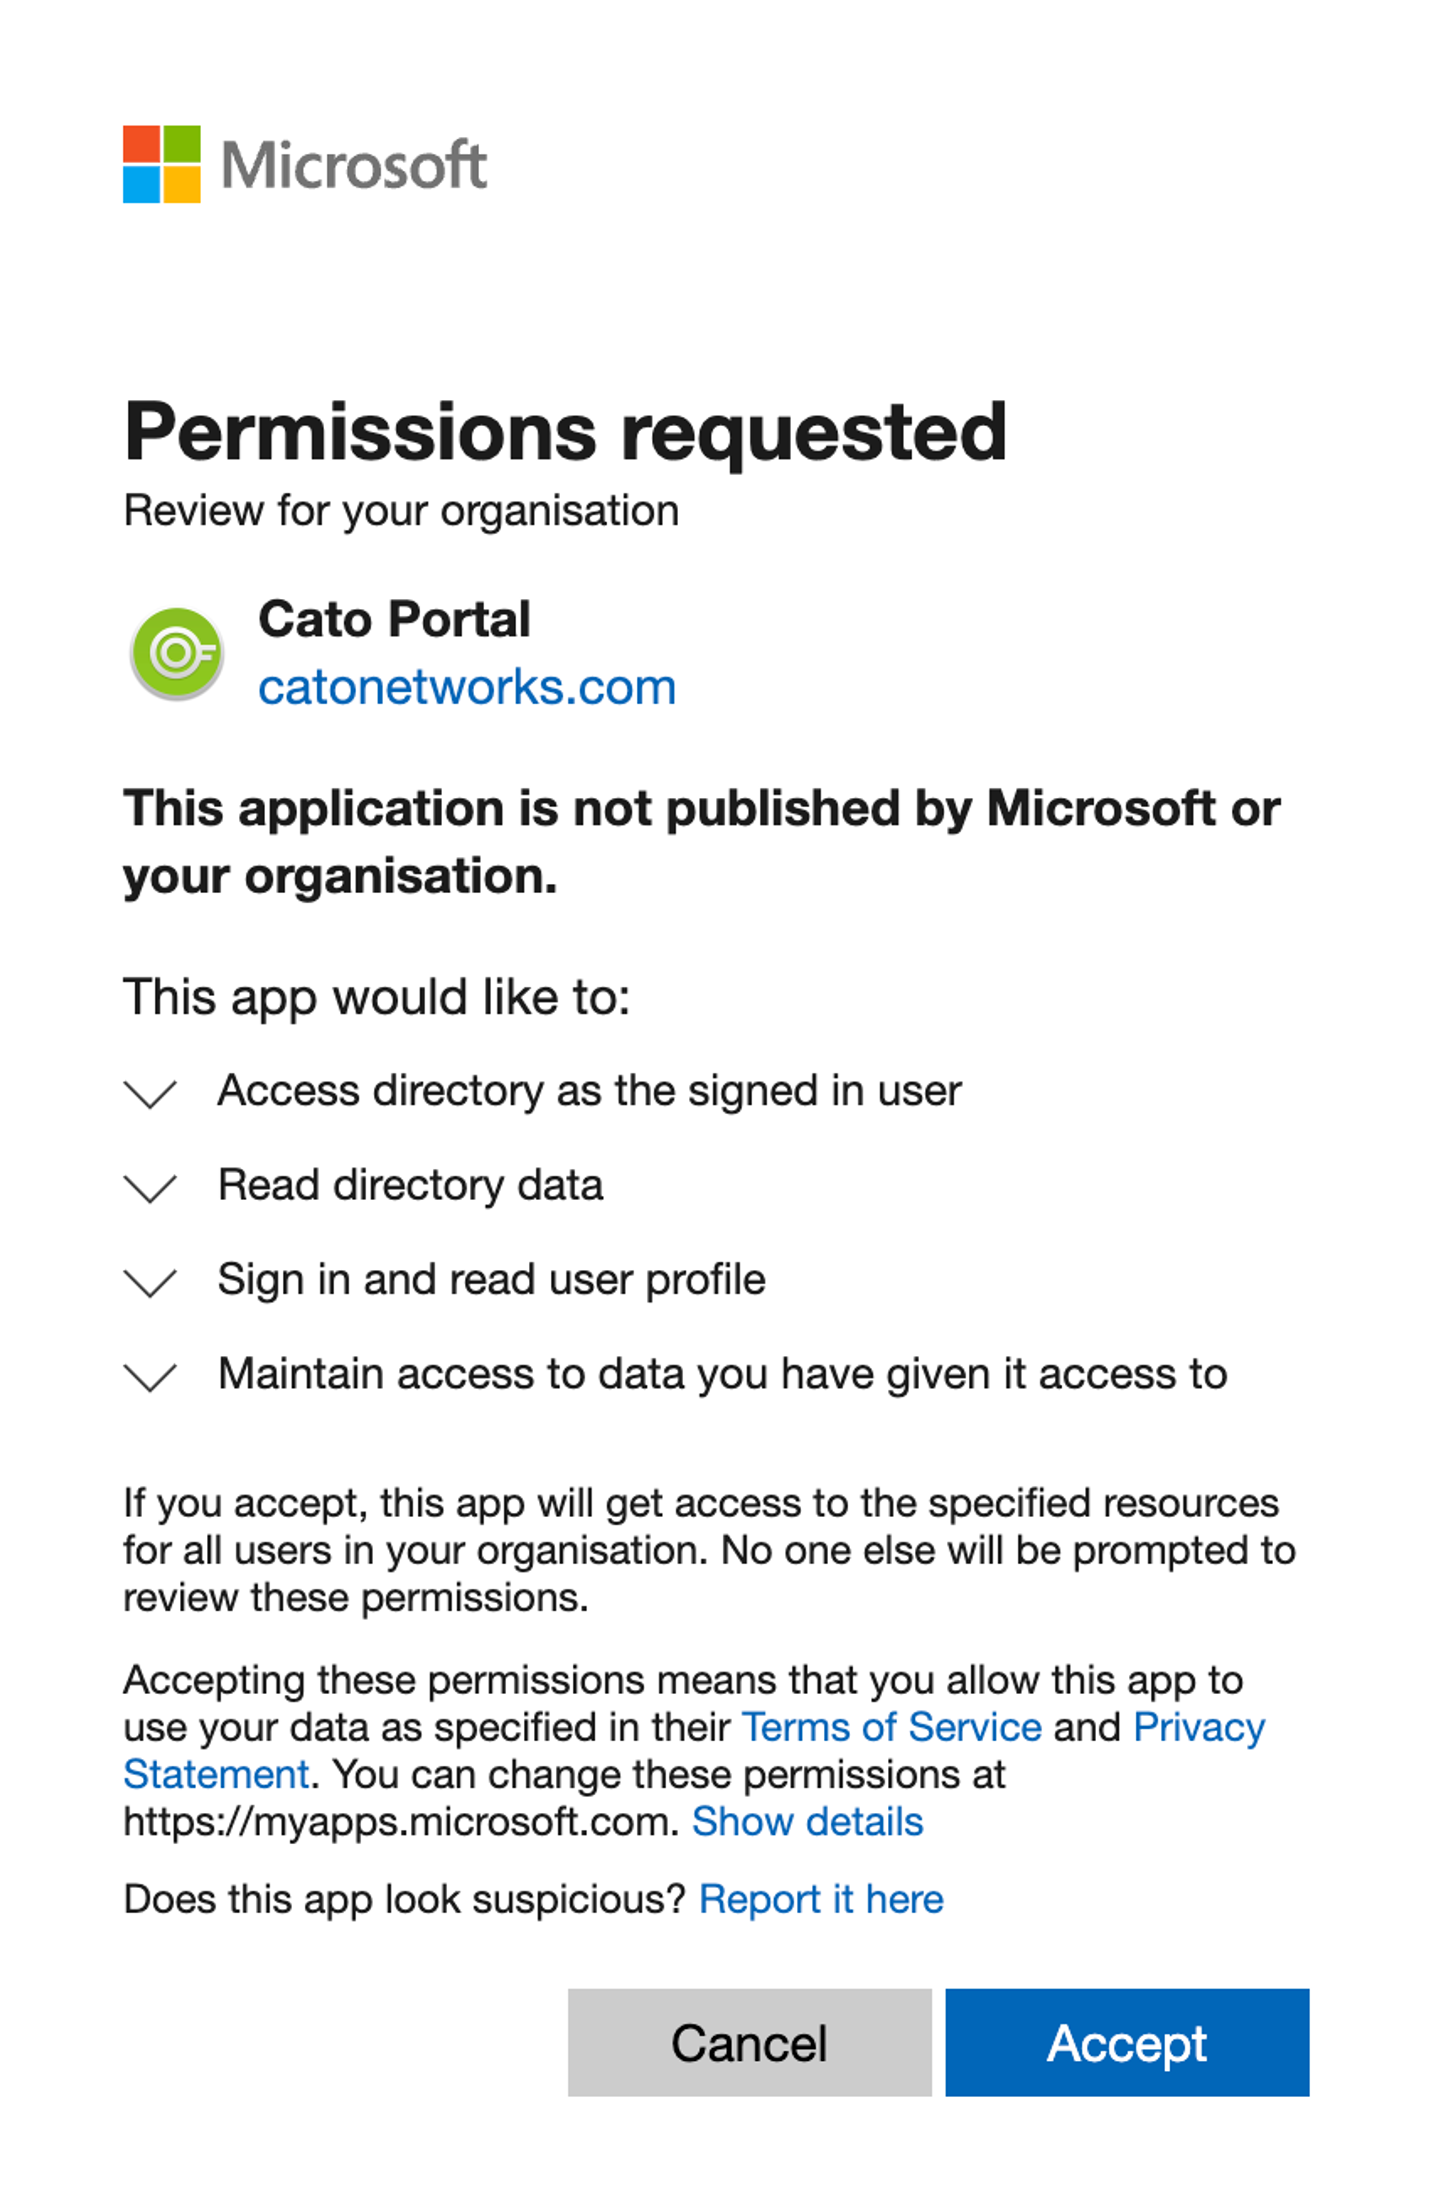Accept the requested permissions
This screenshot has height=2200, width=1448.
[1126, 2042]
